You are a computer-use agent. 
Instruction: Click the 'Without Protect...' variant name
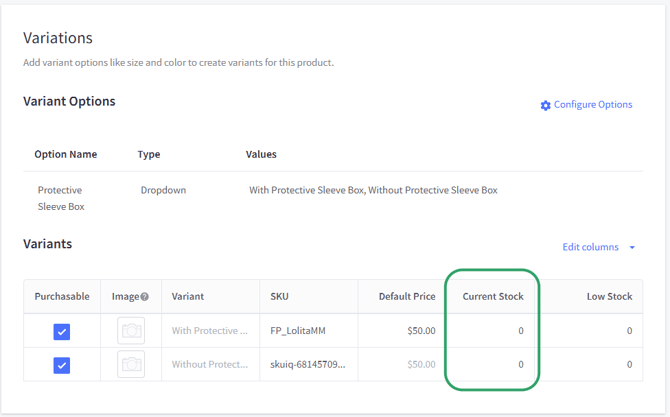pos(209,364)
